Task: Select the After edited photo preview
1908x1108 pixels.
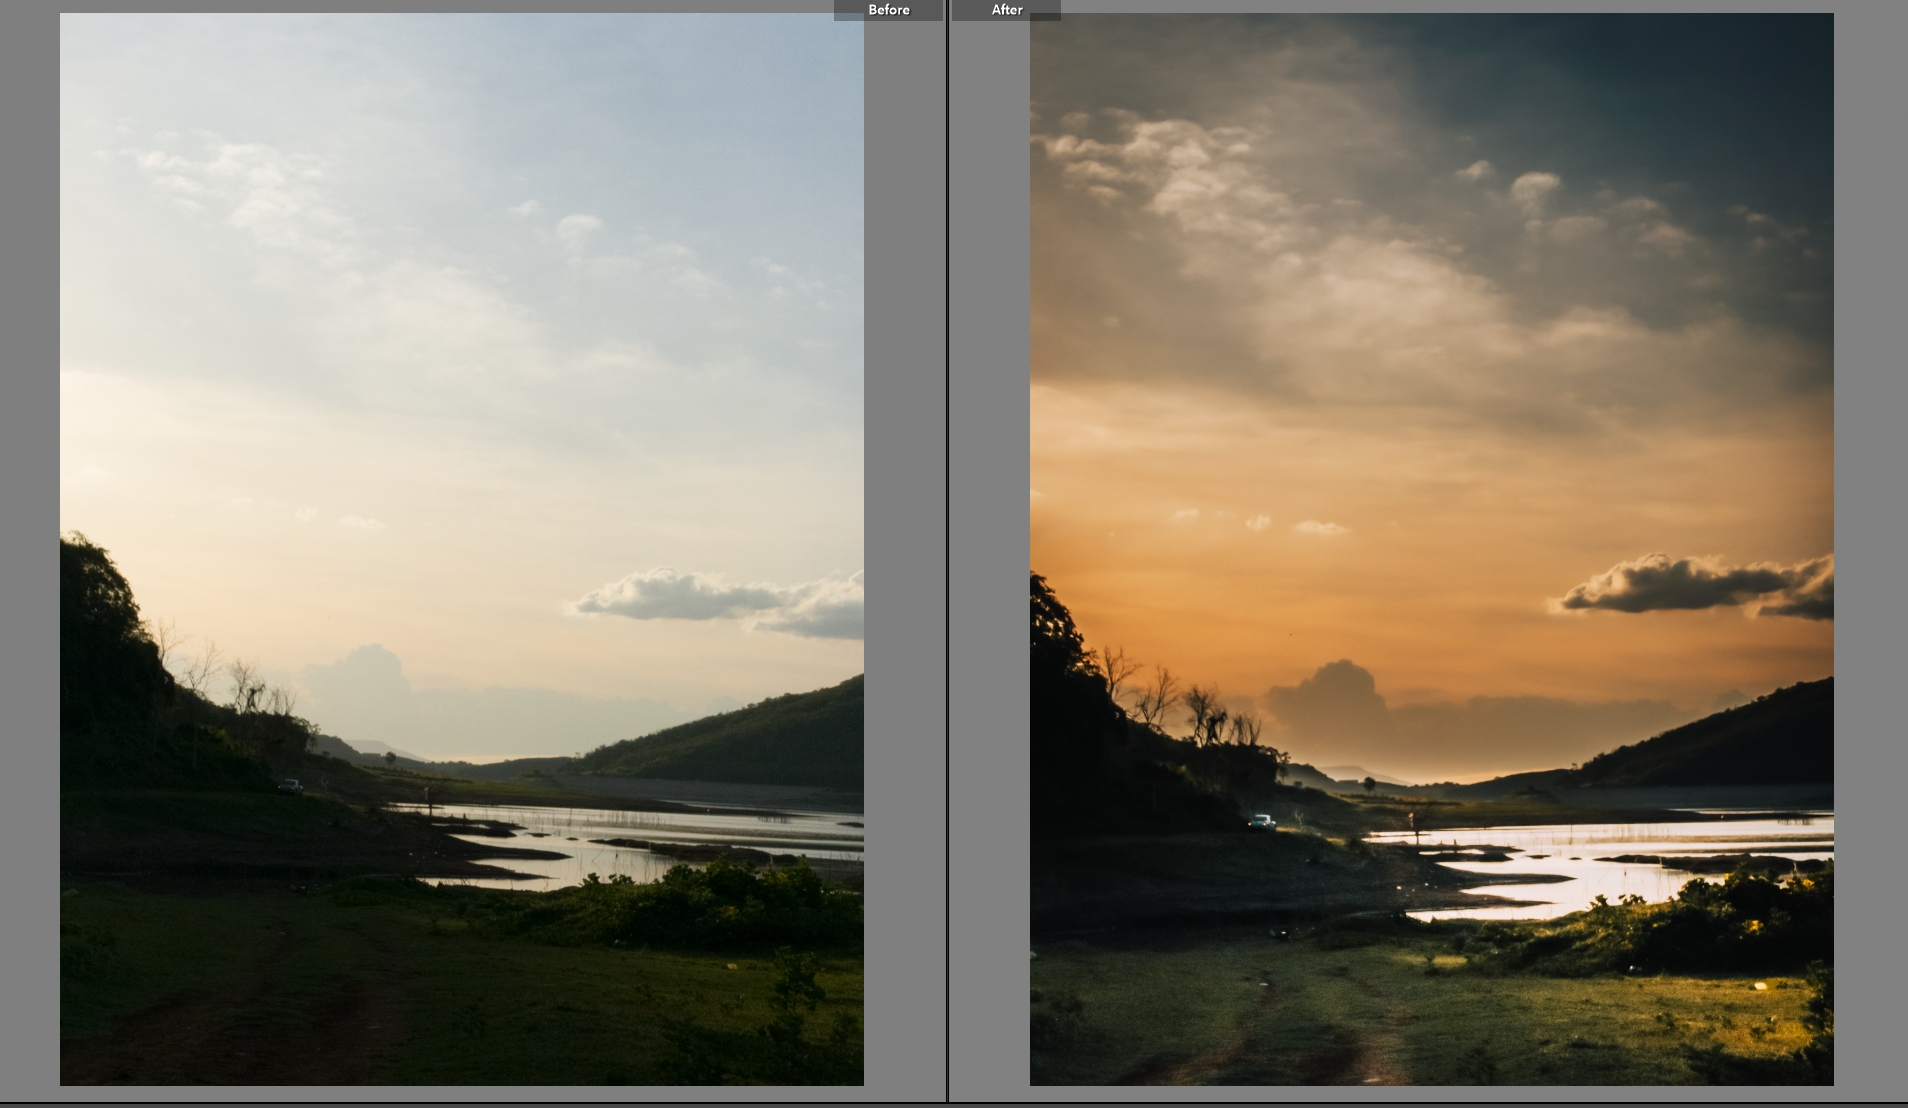Action: click(x=1432, y=549)
